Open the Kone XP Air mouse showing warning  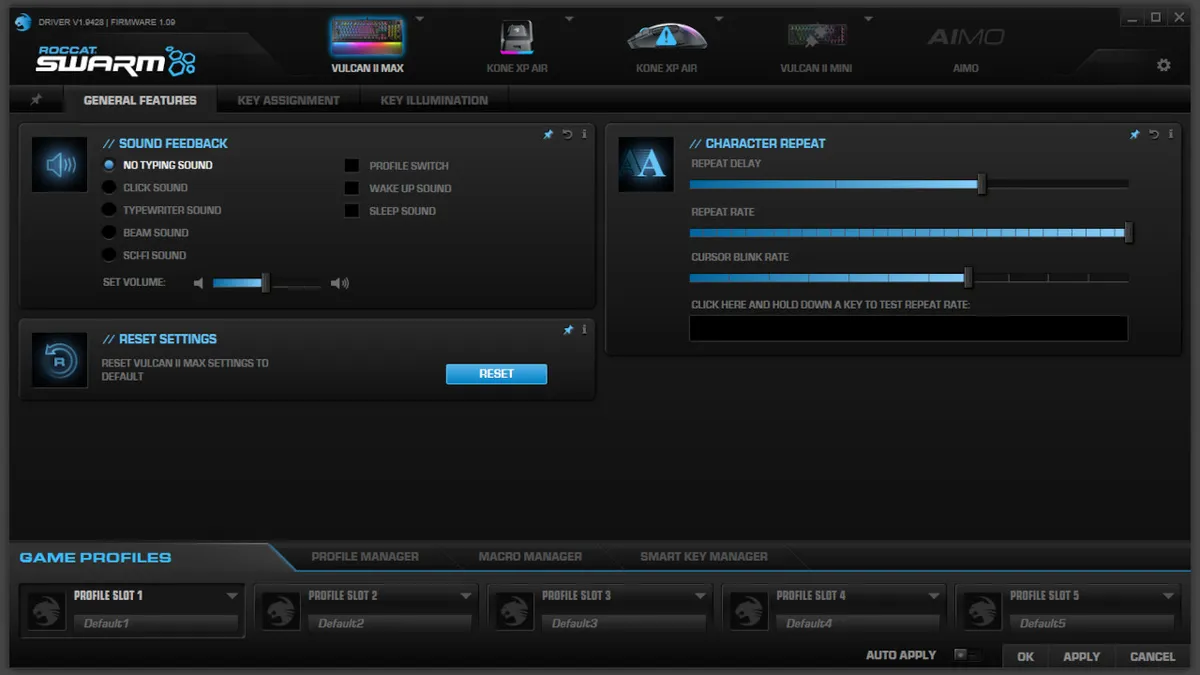click(667, 38)
